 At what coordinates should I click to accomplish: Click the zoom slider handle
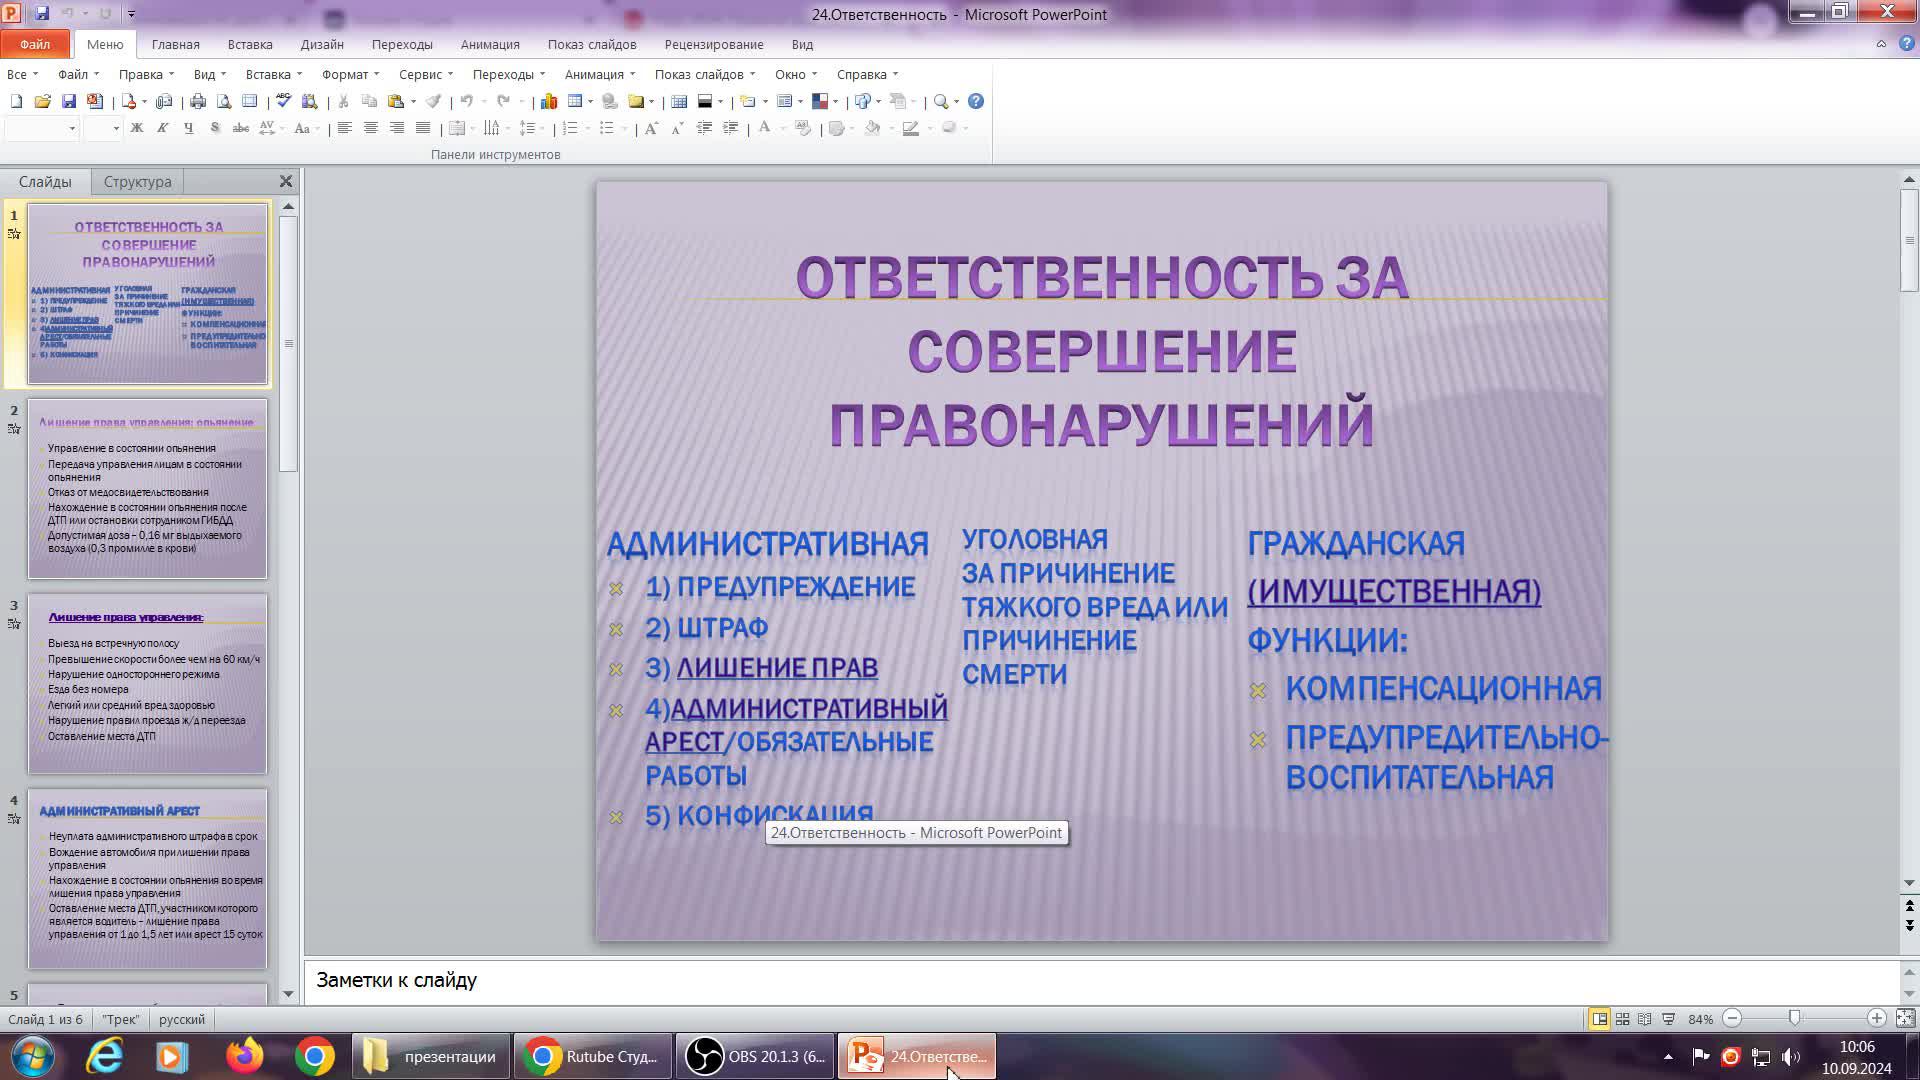coord(1794,1019)
